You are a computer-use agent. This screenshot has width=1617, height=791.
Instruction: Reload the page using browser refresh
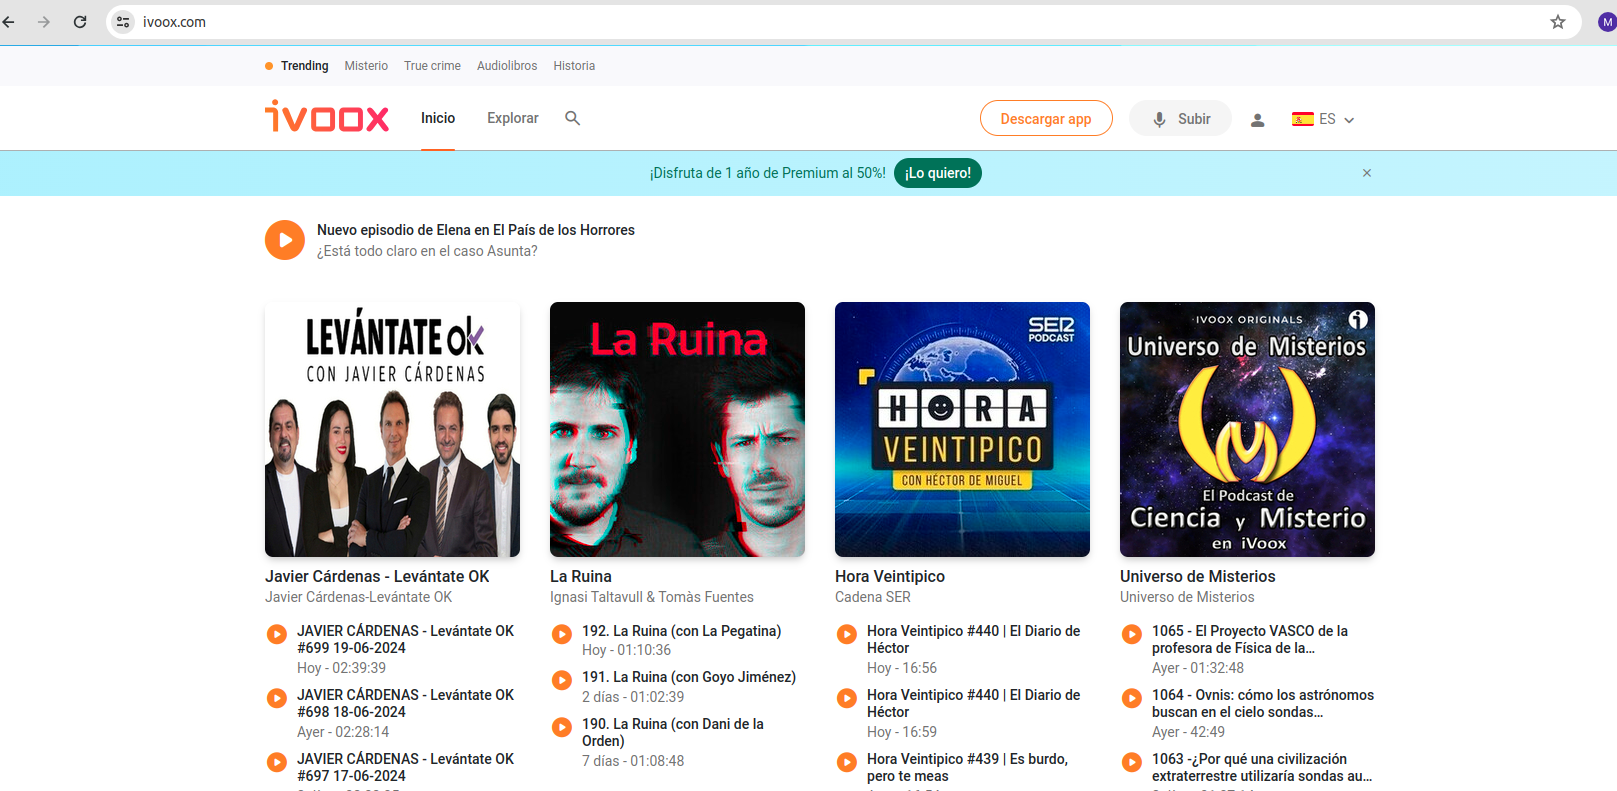pos(80,22)
